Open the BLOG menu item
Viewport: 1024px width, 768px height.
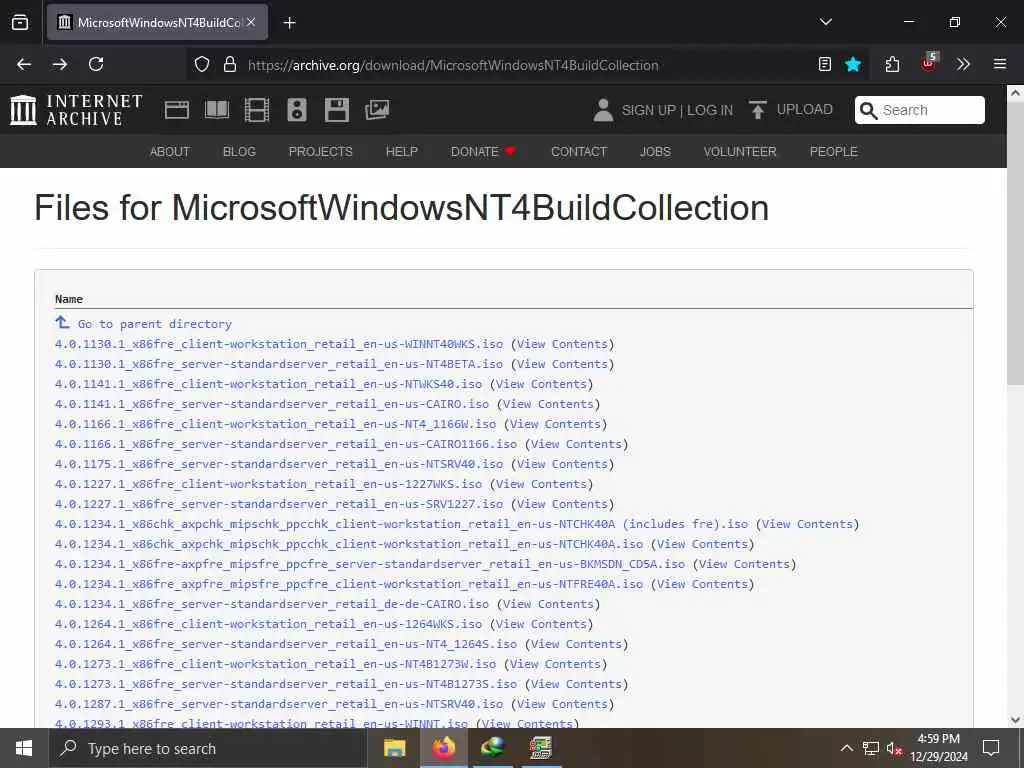point(239,152)
